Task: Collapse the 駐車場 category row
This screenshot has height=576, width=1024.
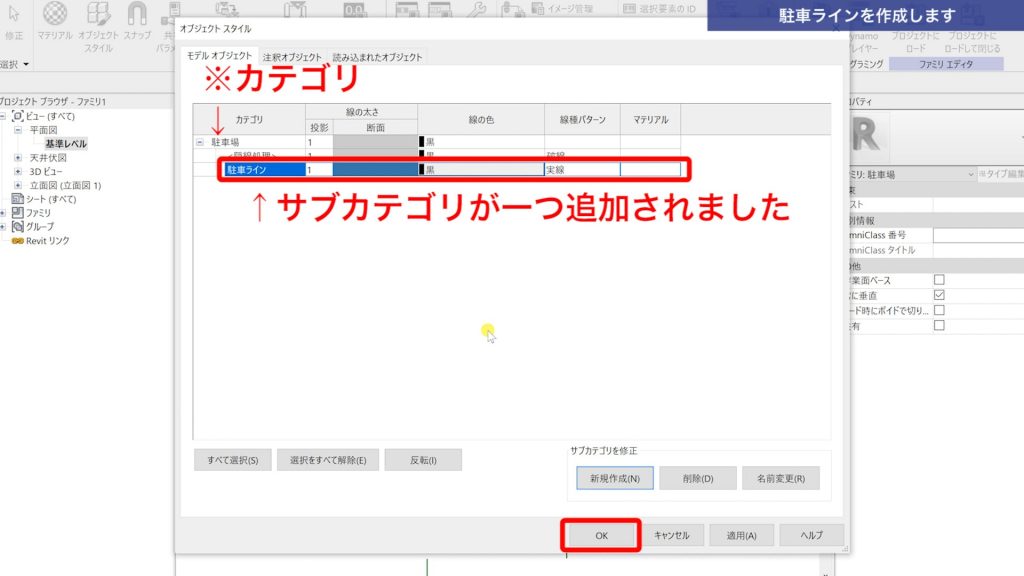Action: [201, 143]
